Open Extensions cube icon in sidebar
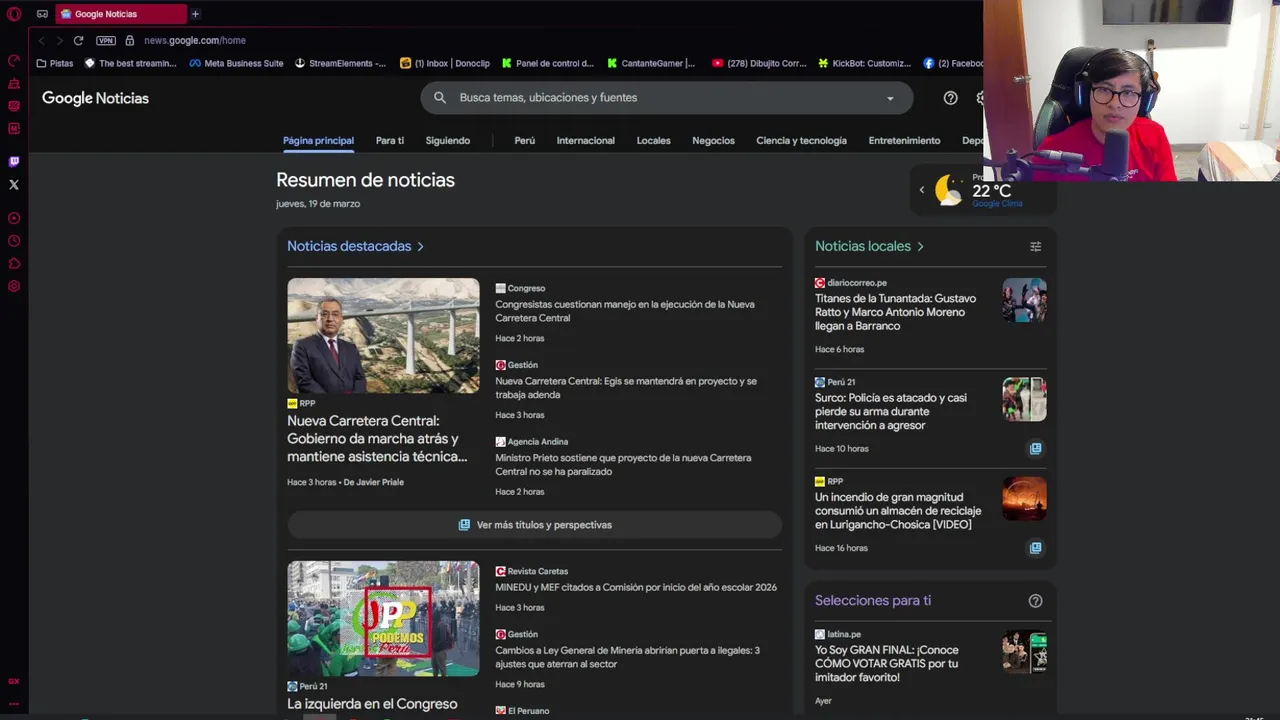This screenshot has height=720, width=1280. pyautogui.click(x=14, y=264)
